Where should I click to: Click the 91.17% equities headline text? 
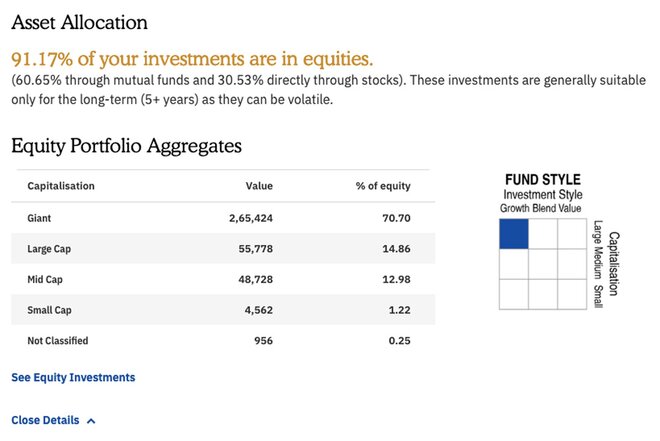tap(191, 58)
